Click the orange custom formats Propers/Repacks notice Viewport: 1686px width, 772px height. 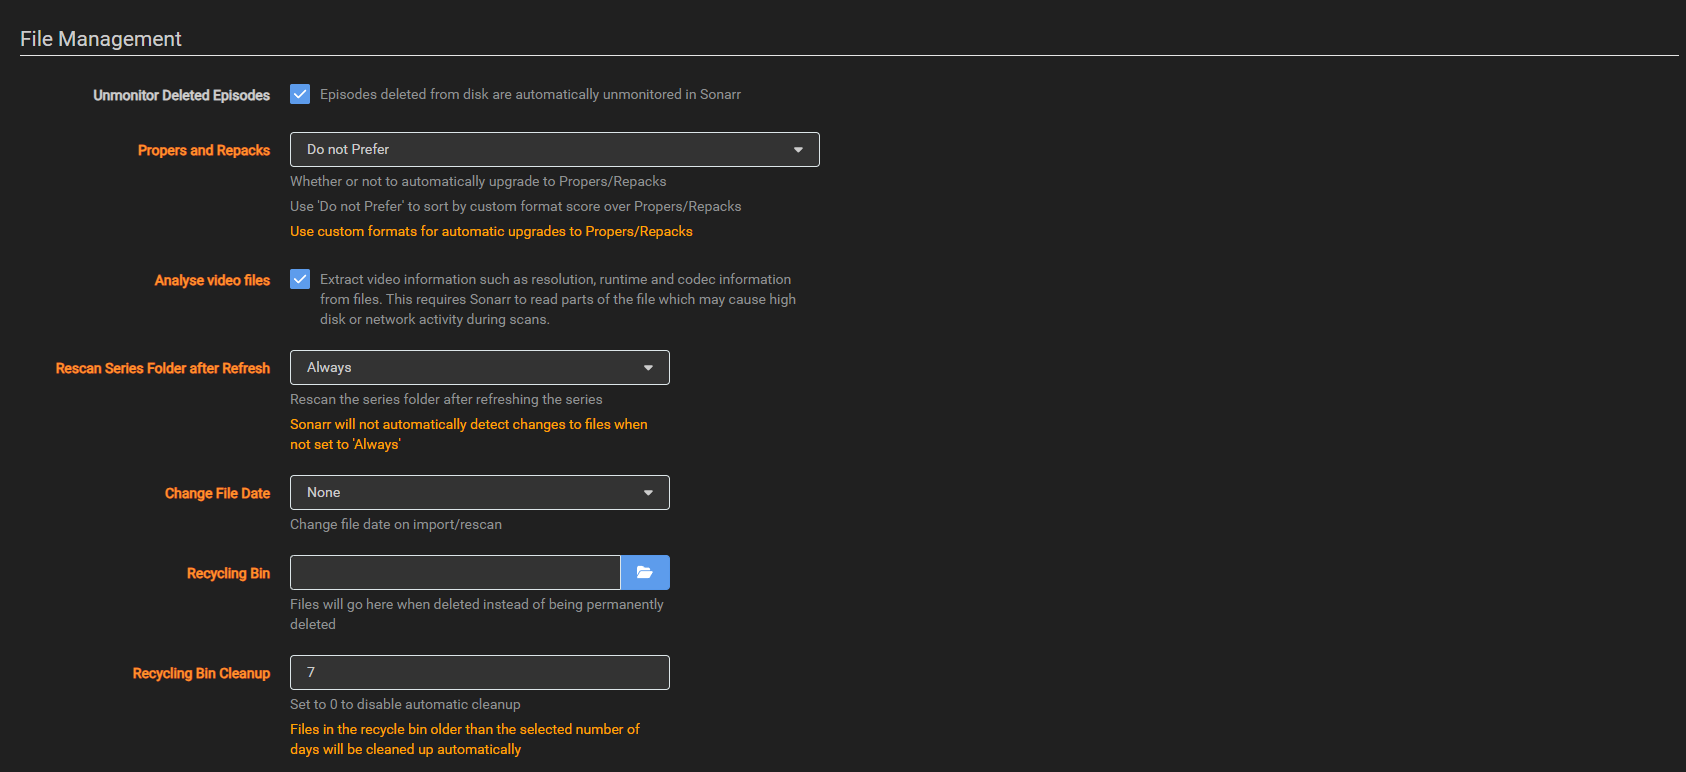(x=491, y=231)
